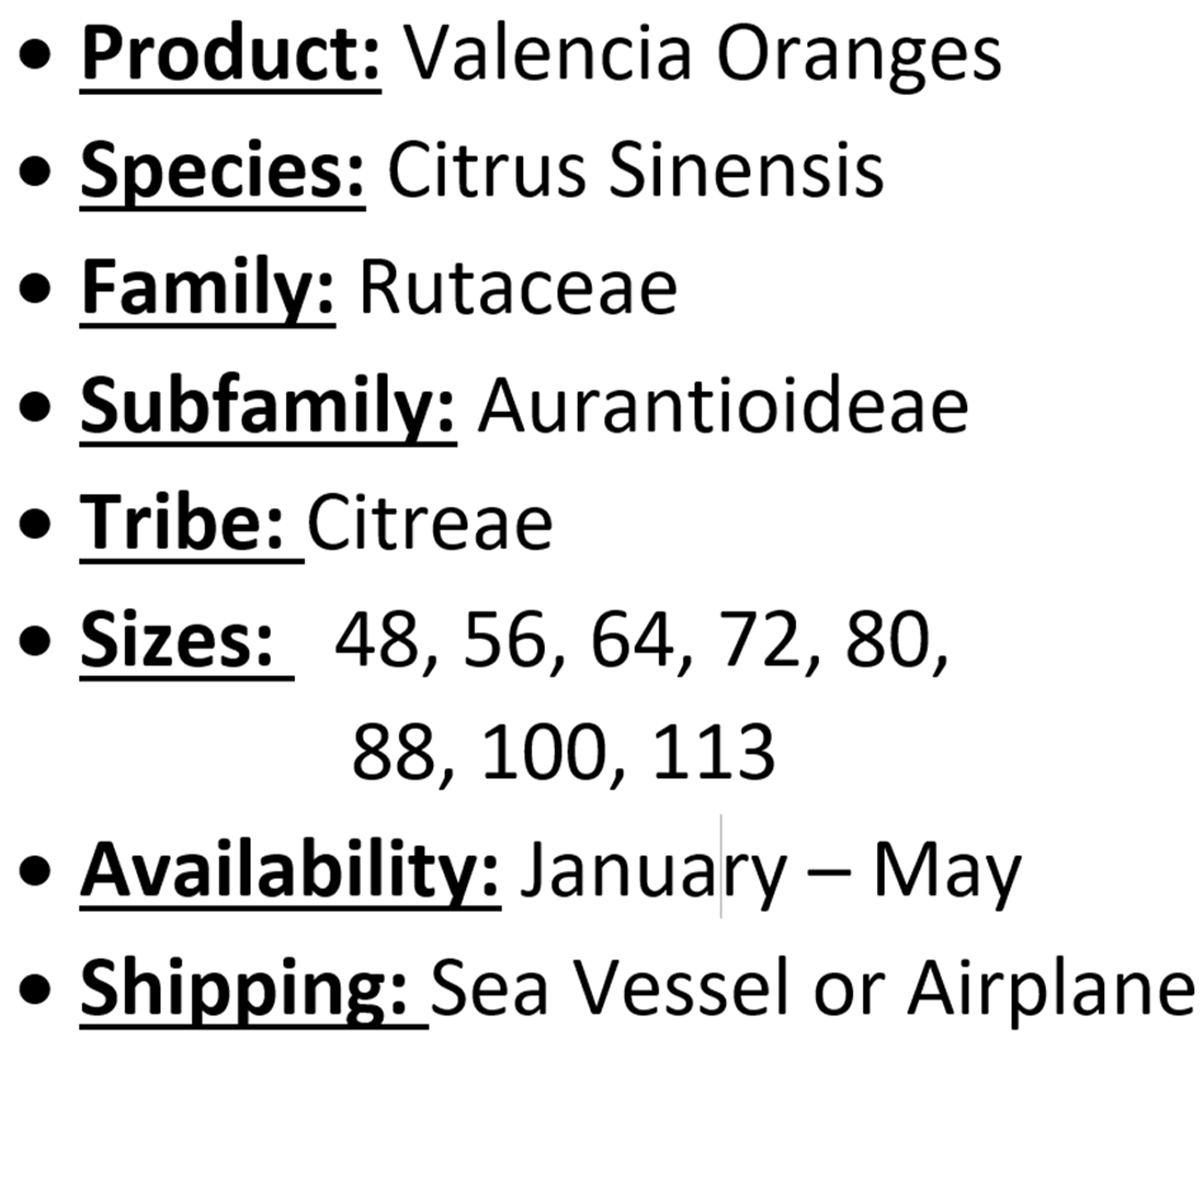Click the word Rutaceae
The height and width of the screenshot is (1200, 1200).
(x=518, y=289)
